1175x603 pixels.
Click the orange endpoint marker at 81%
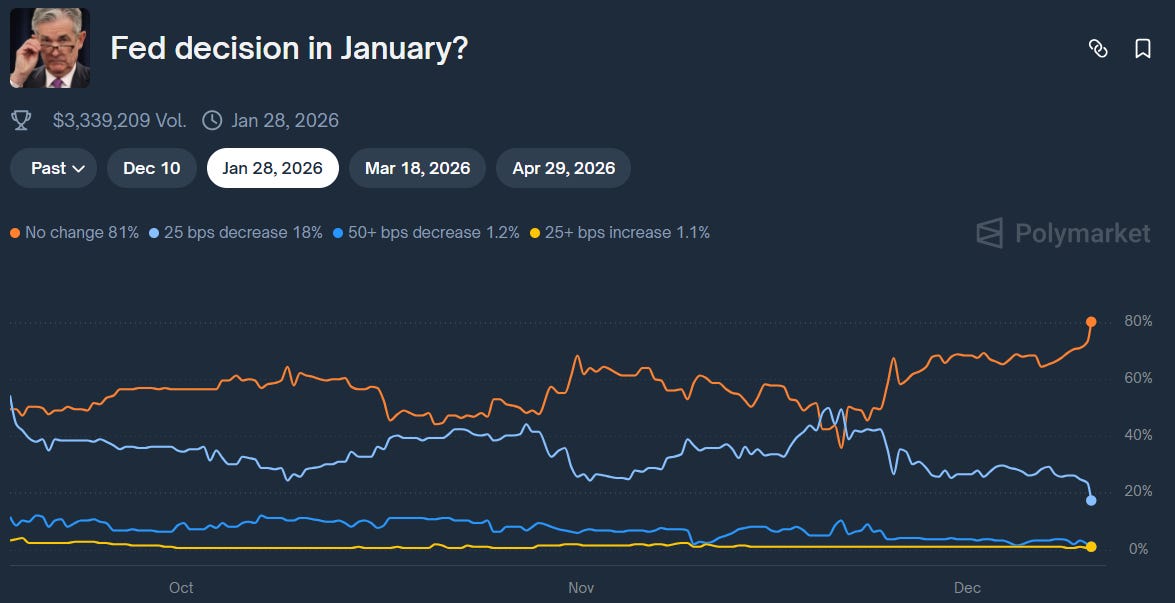1090,323
